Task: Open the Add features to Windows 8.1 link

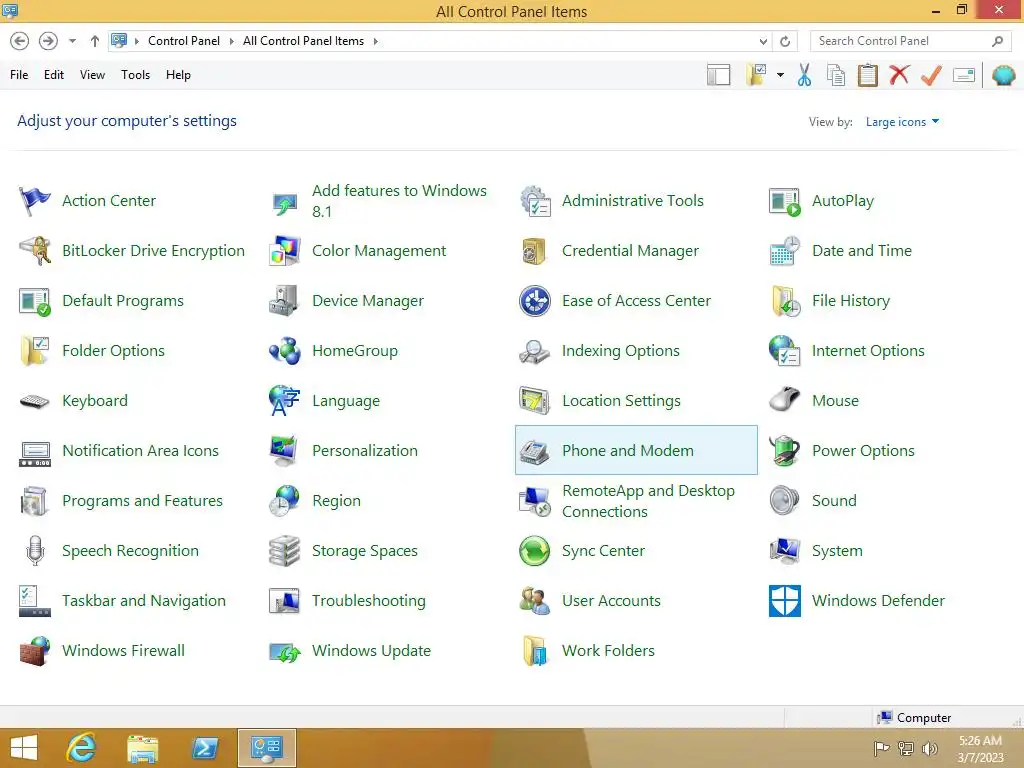Action: click(399, 200)
